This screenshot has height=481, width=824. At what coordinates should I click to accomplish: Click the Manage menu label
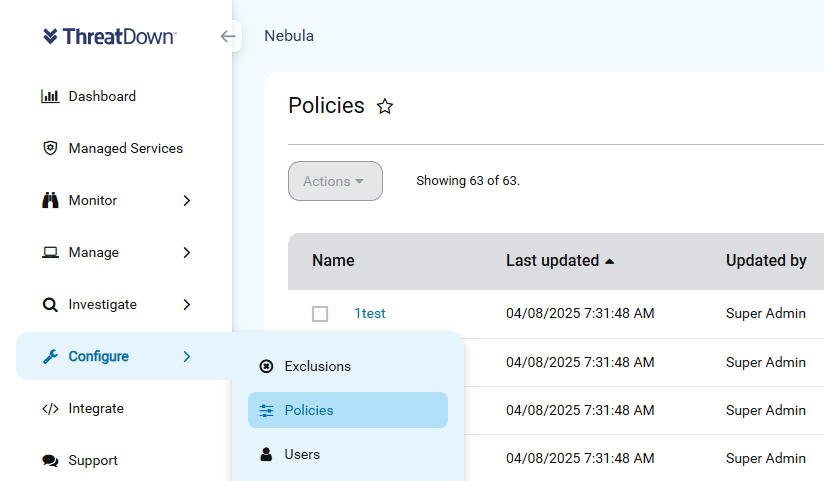point(94,252)
